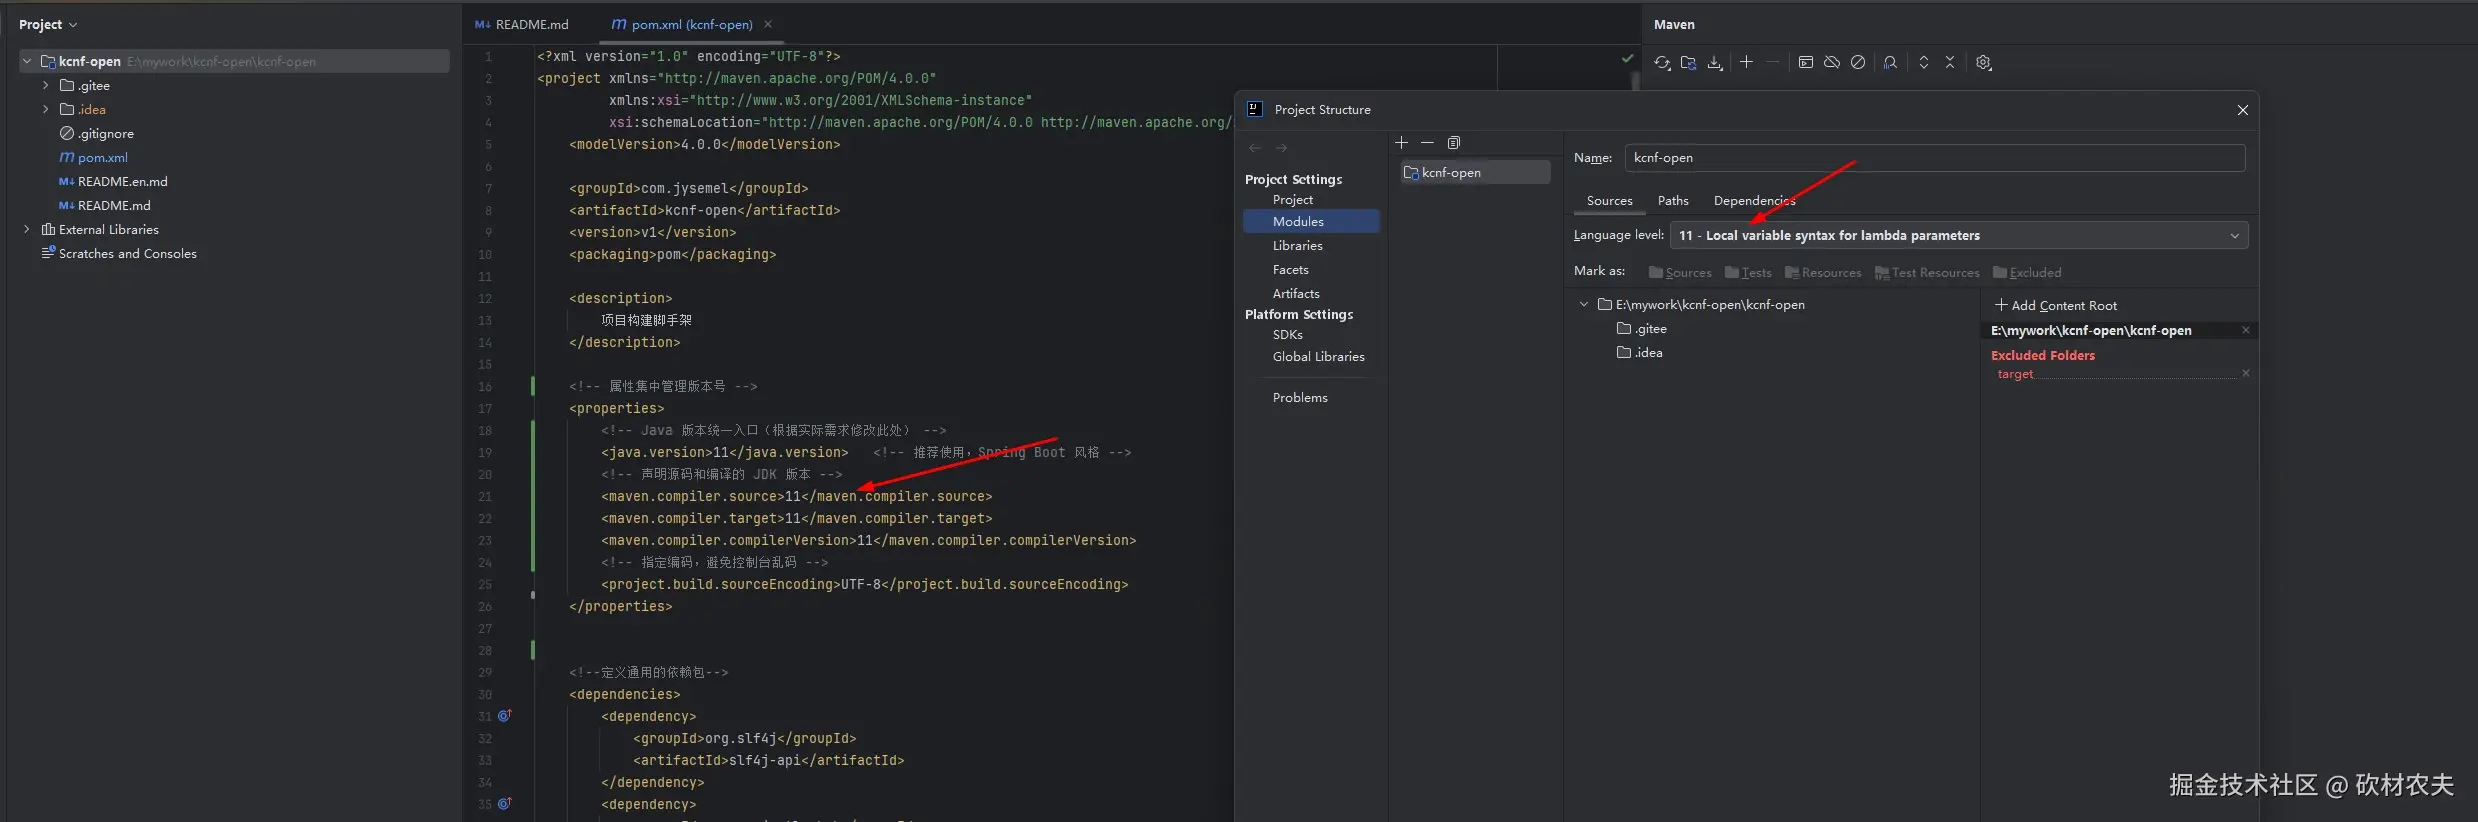2478x822 pixels.
Task: Mark folder as Excluded
Action: [x=2027, y=273]
